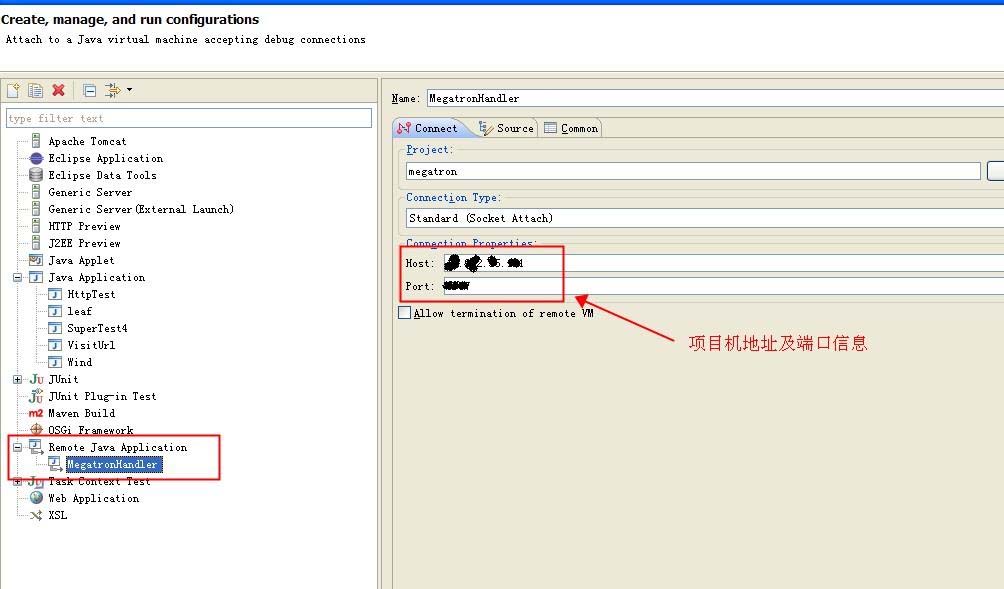The height and width of the screenshot is (589, 1004).
Task: Select the Maven Build configuration type
Action: (81, 414)
